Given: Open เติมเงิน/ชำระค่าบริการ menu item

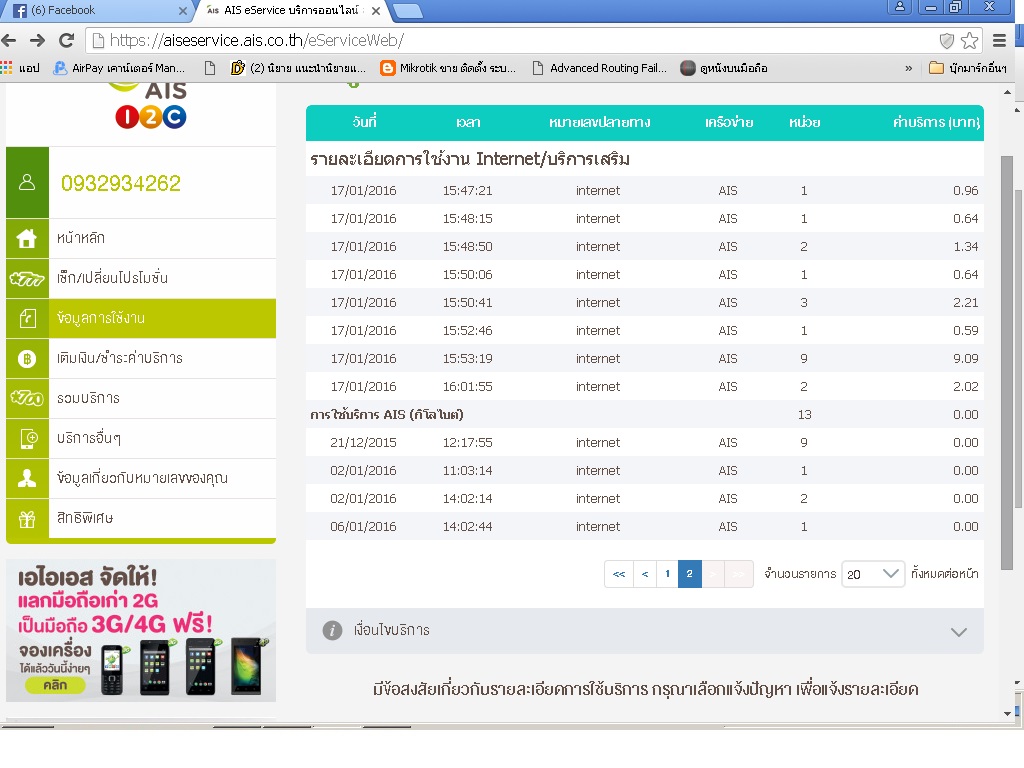Looking at the screenshot, I should (141, 359).
